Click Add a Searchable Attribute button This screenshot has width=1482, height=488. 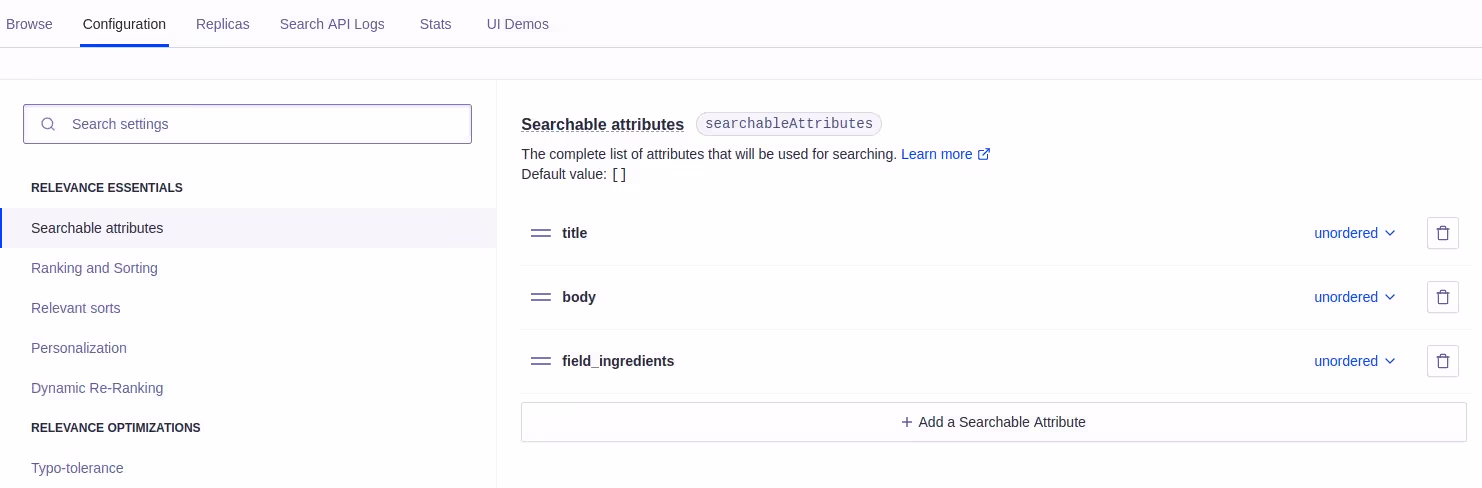click(994, 422)
